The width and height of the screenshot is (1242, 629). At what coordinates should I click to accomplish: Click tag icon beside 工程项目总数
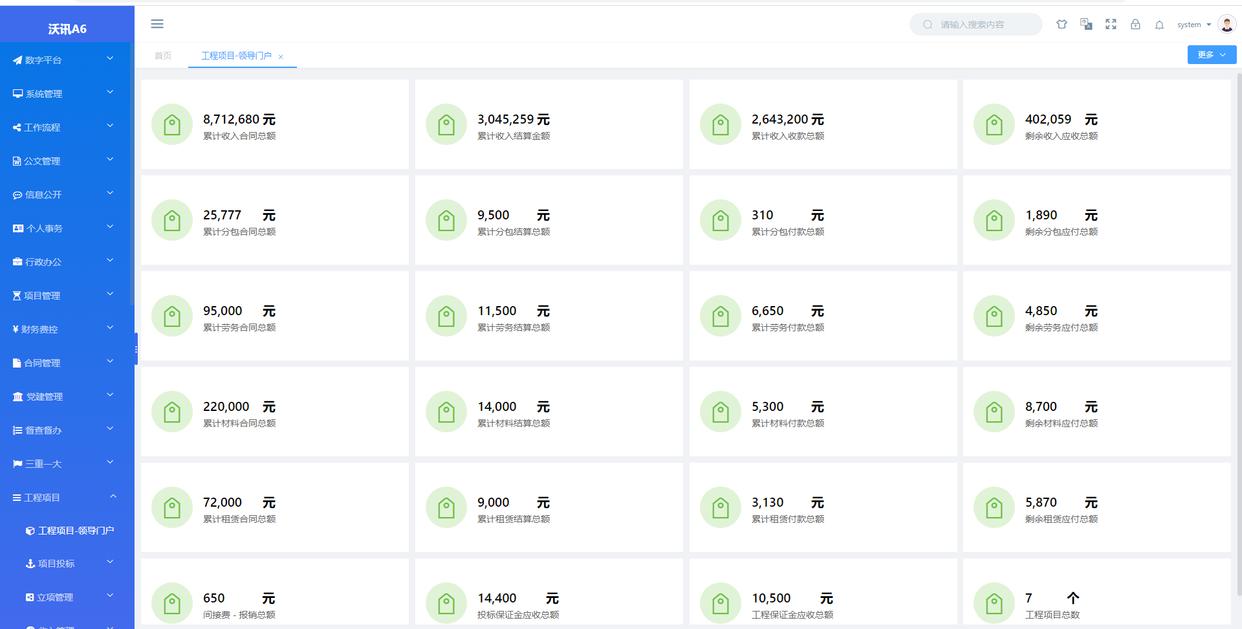tap(994, 604)
